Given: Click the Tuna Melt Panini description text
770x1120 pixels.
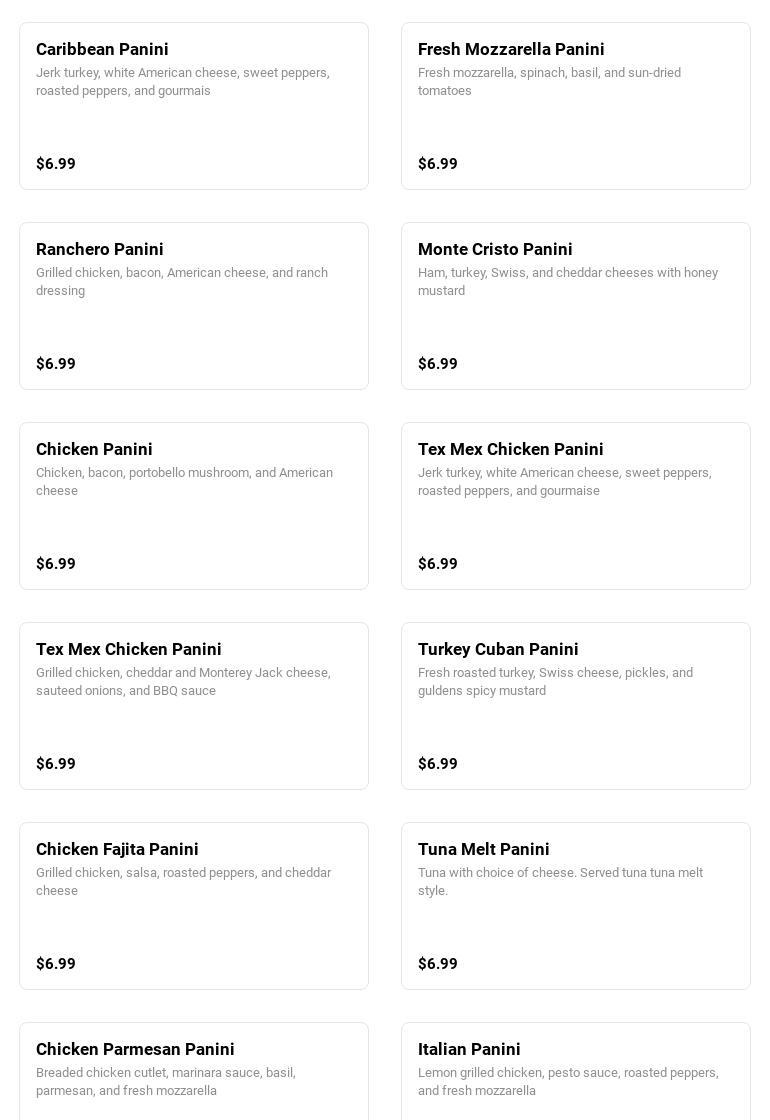Looking at the screenshot, I should [x=560, y=881].
